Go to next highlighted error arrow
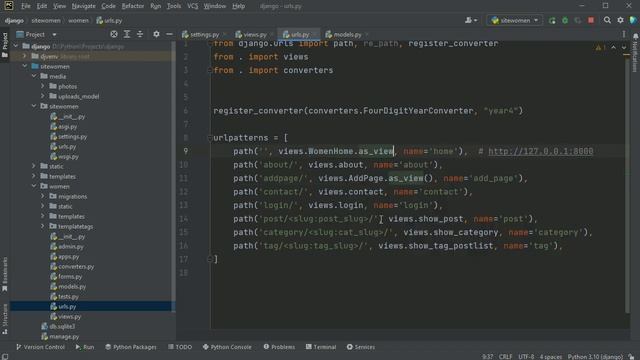This screenshot has width=640, height=360. 624,48
